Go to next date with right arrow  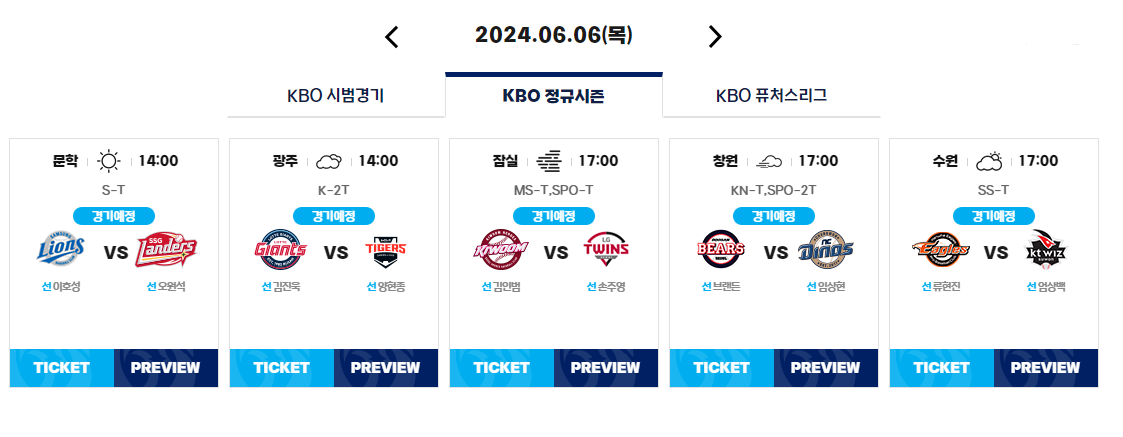[715, 37]
